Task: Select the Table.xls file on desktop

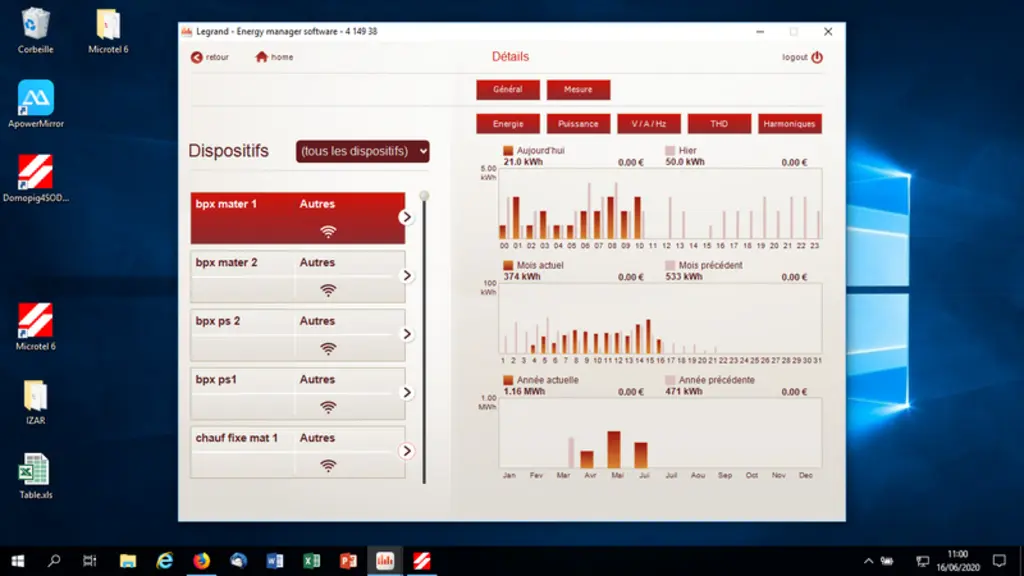Action: tap(35, 477)
